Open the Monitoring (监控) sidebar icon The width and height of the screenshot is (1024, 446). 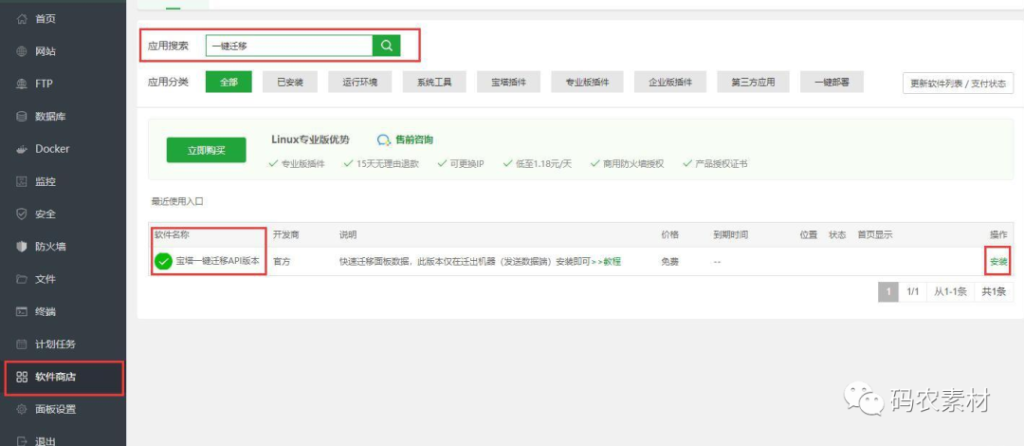(22, 181)
